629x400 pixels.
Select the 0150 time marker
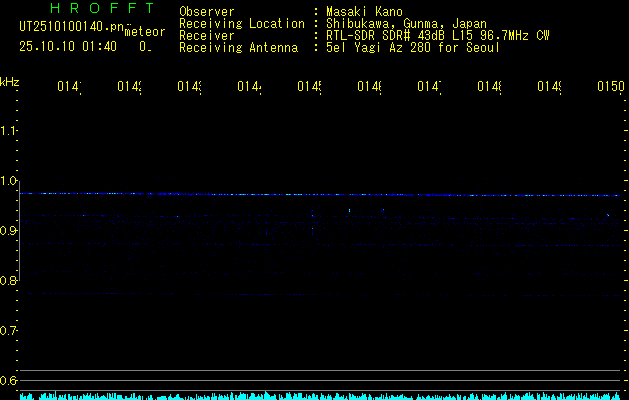pos(610,88)
